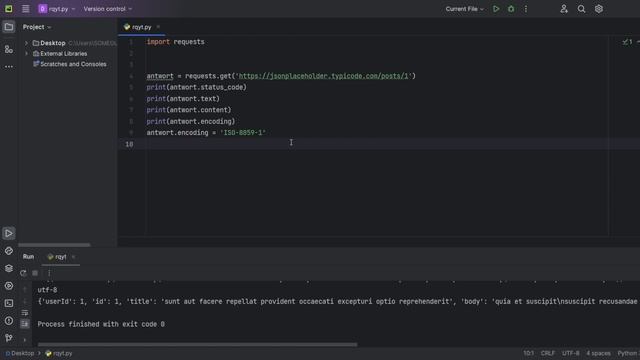Click print(antwort.encoding) line

pyautogui.click(x=191, y=122)
